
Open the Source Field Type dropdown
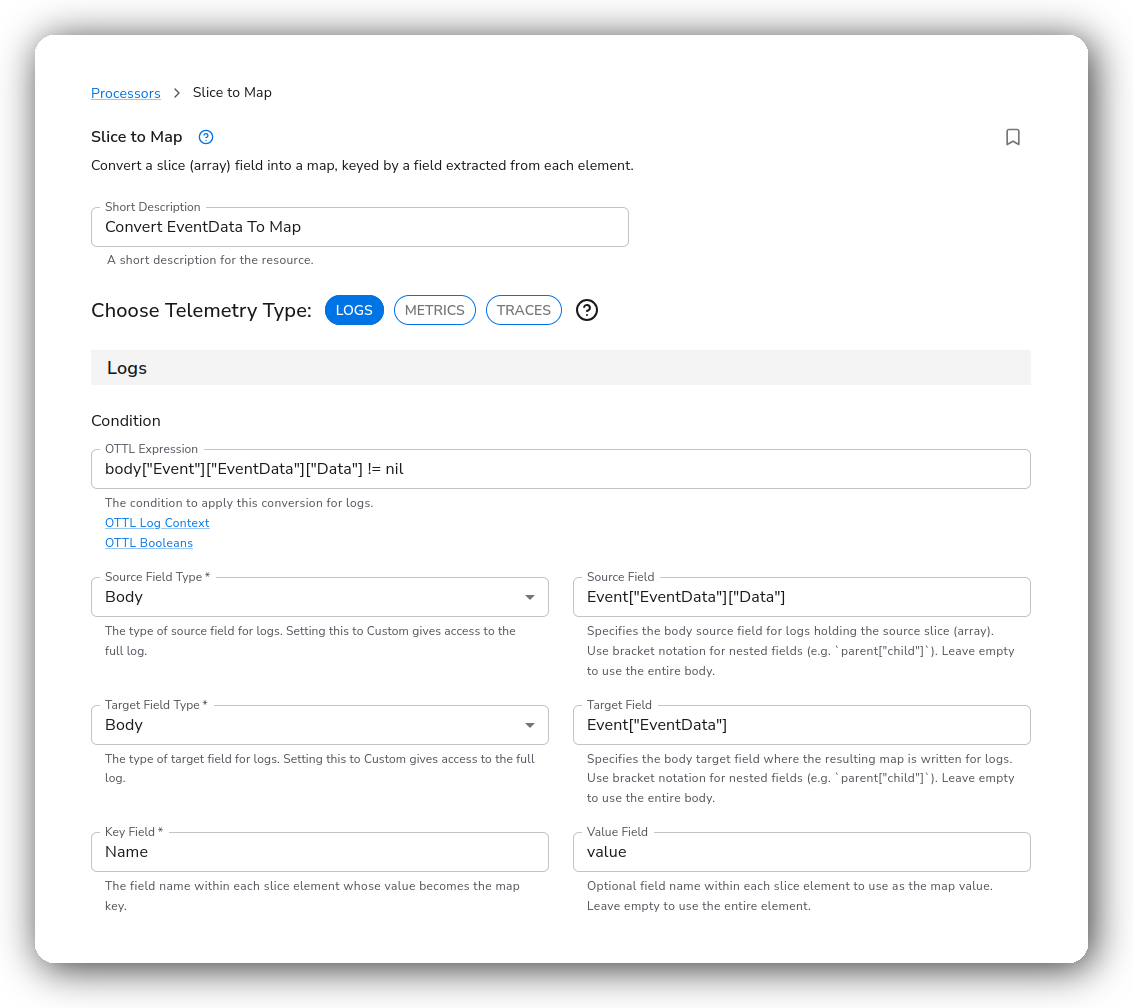(319, 597)
